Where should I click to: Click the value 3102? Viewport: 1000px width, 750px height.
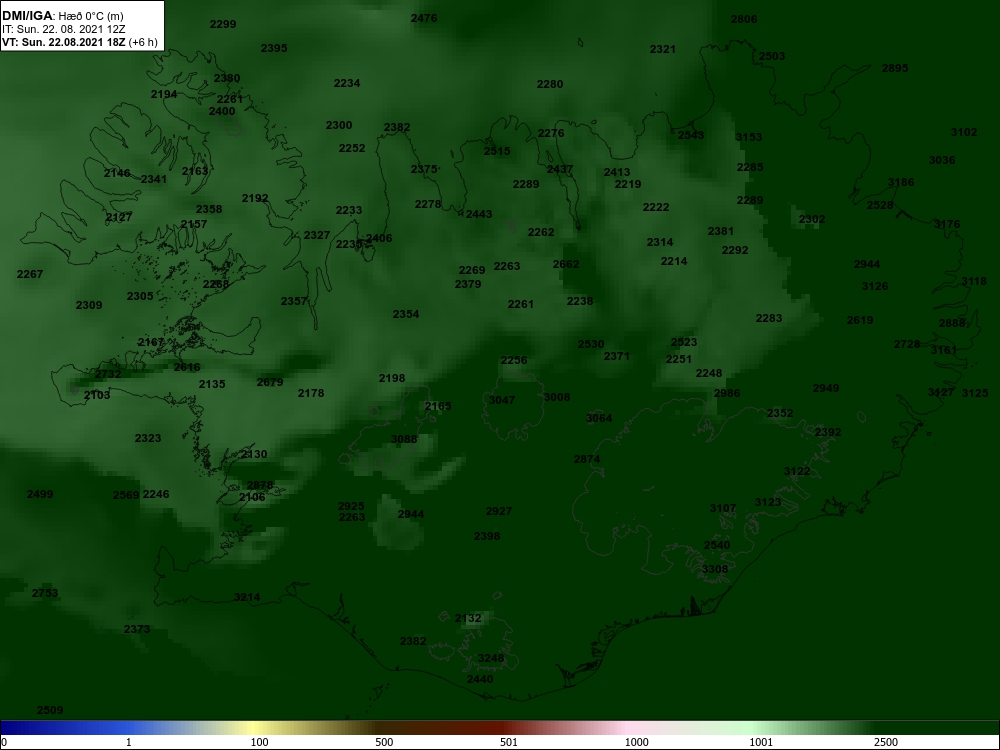(964, 132)
